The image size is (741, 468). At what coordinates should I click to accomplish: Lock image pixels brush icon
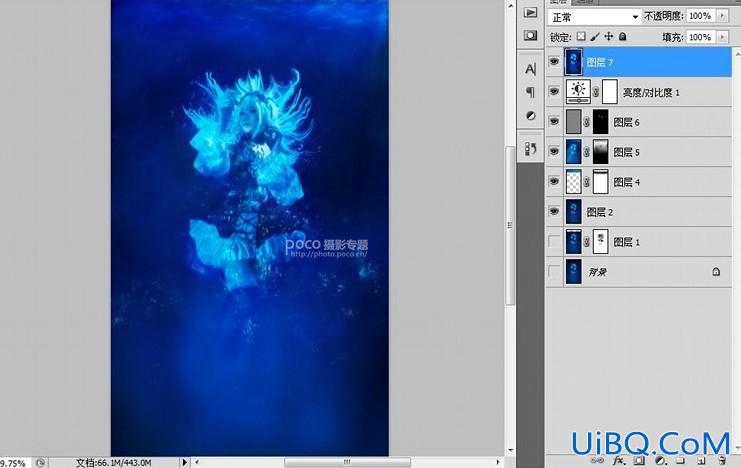point(595,36)
